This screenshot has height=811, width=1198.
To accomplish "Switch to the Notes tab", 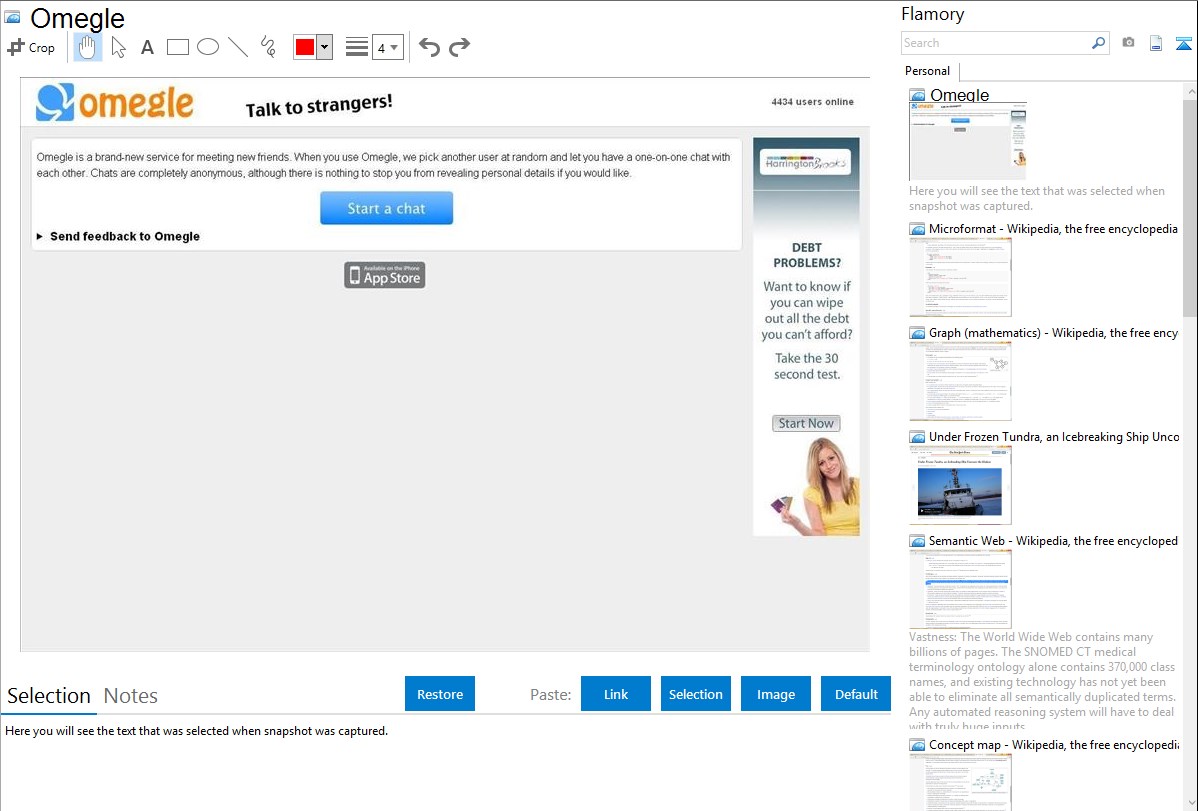I will click(x=131, y=696).
